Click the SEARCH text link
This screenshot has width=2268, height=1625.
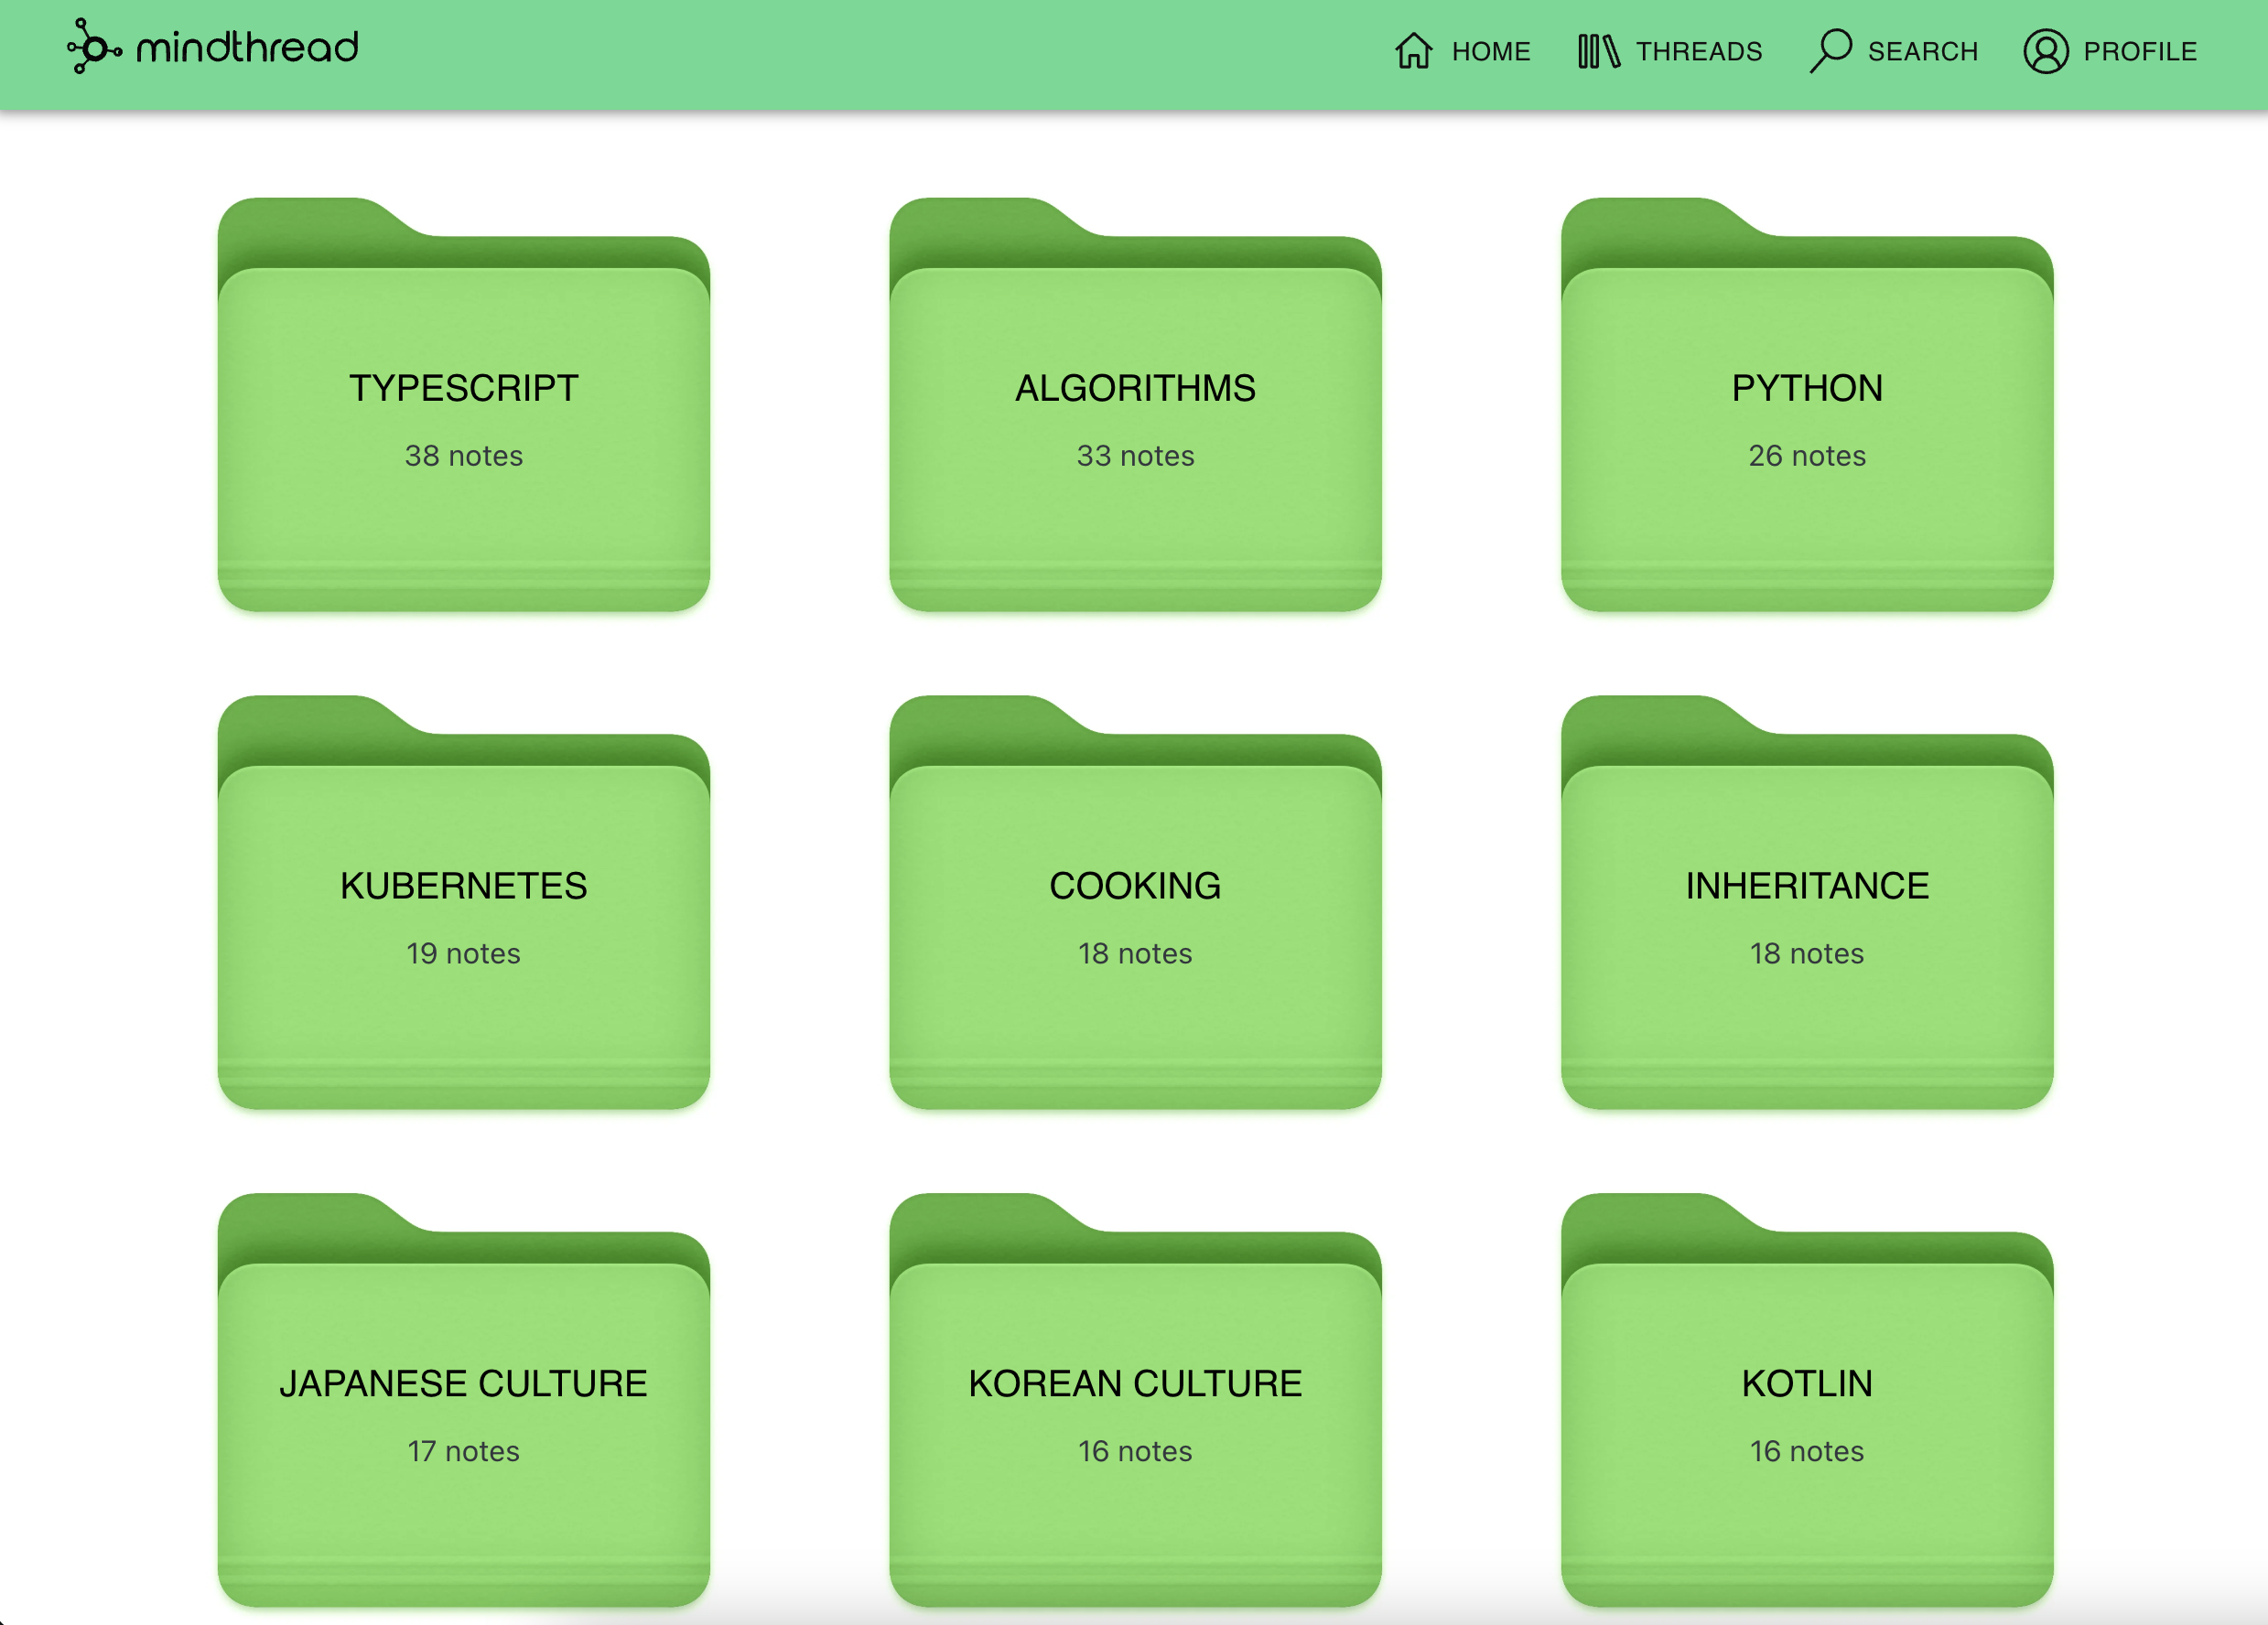pyautogui.click(x=1922, y=52)
